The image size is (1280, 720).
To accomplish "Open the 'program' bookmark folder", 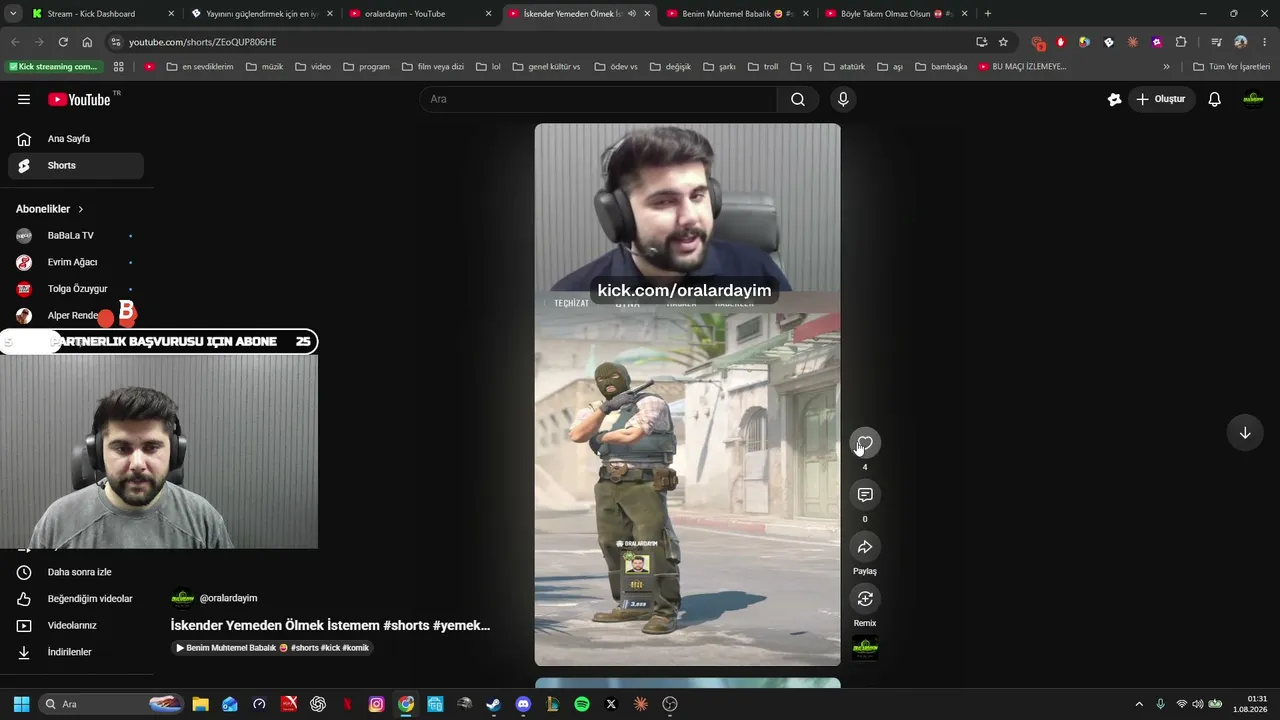I will [x=366, y=67].
